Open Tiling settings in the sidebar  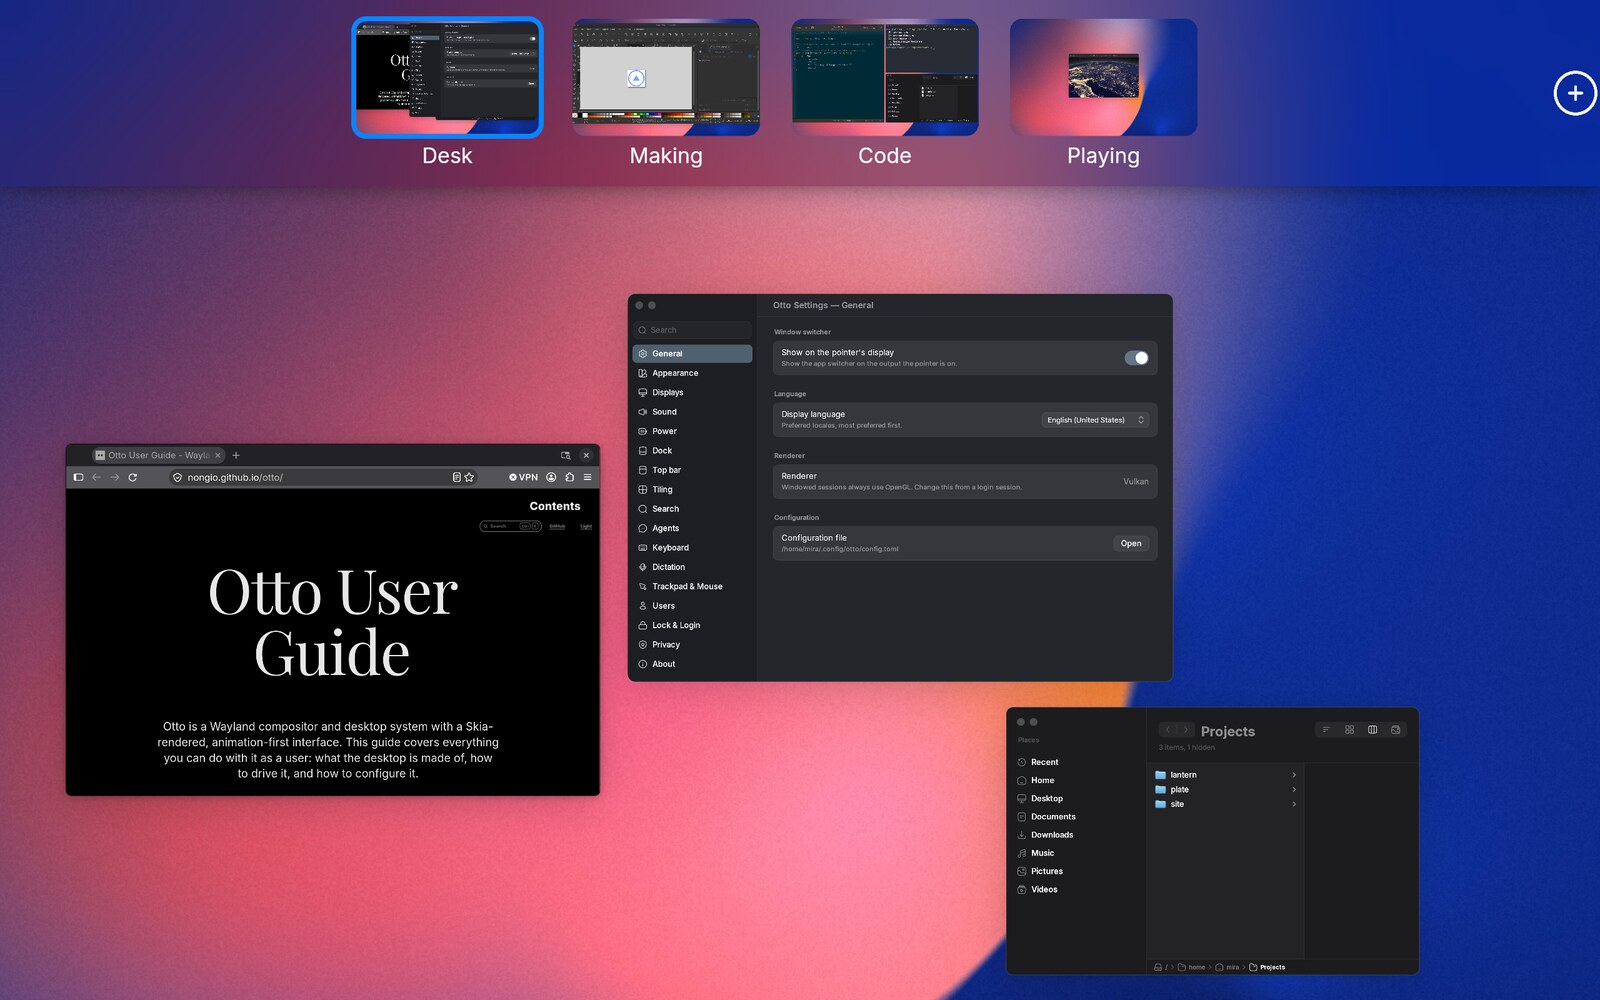click(x=692, y=490)
